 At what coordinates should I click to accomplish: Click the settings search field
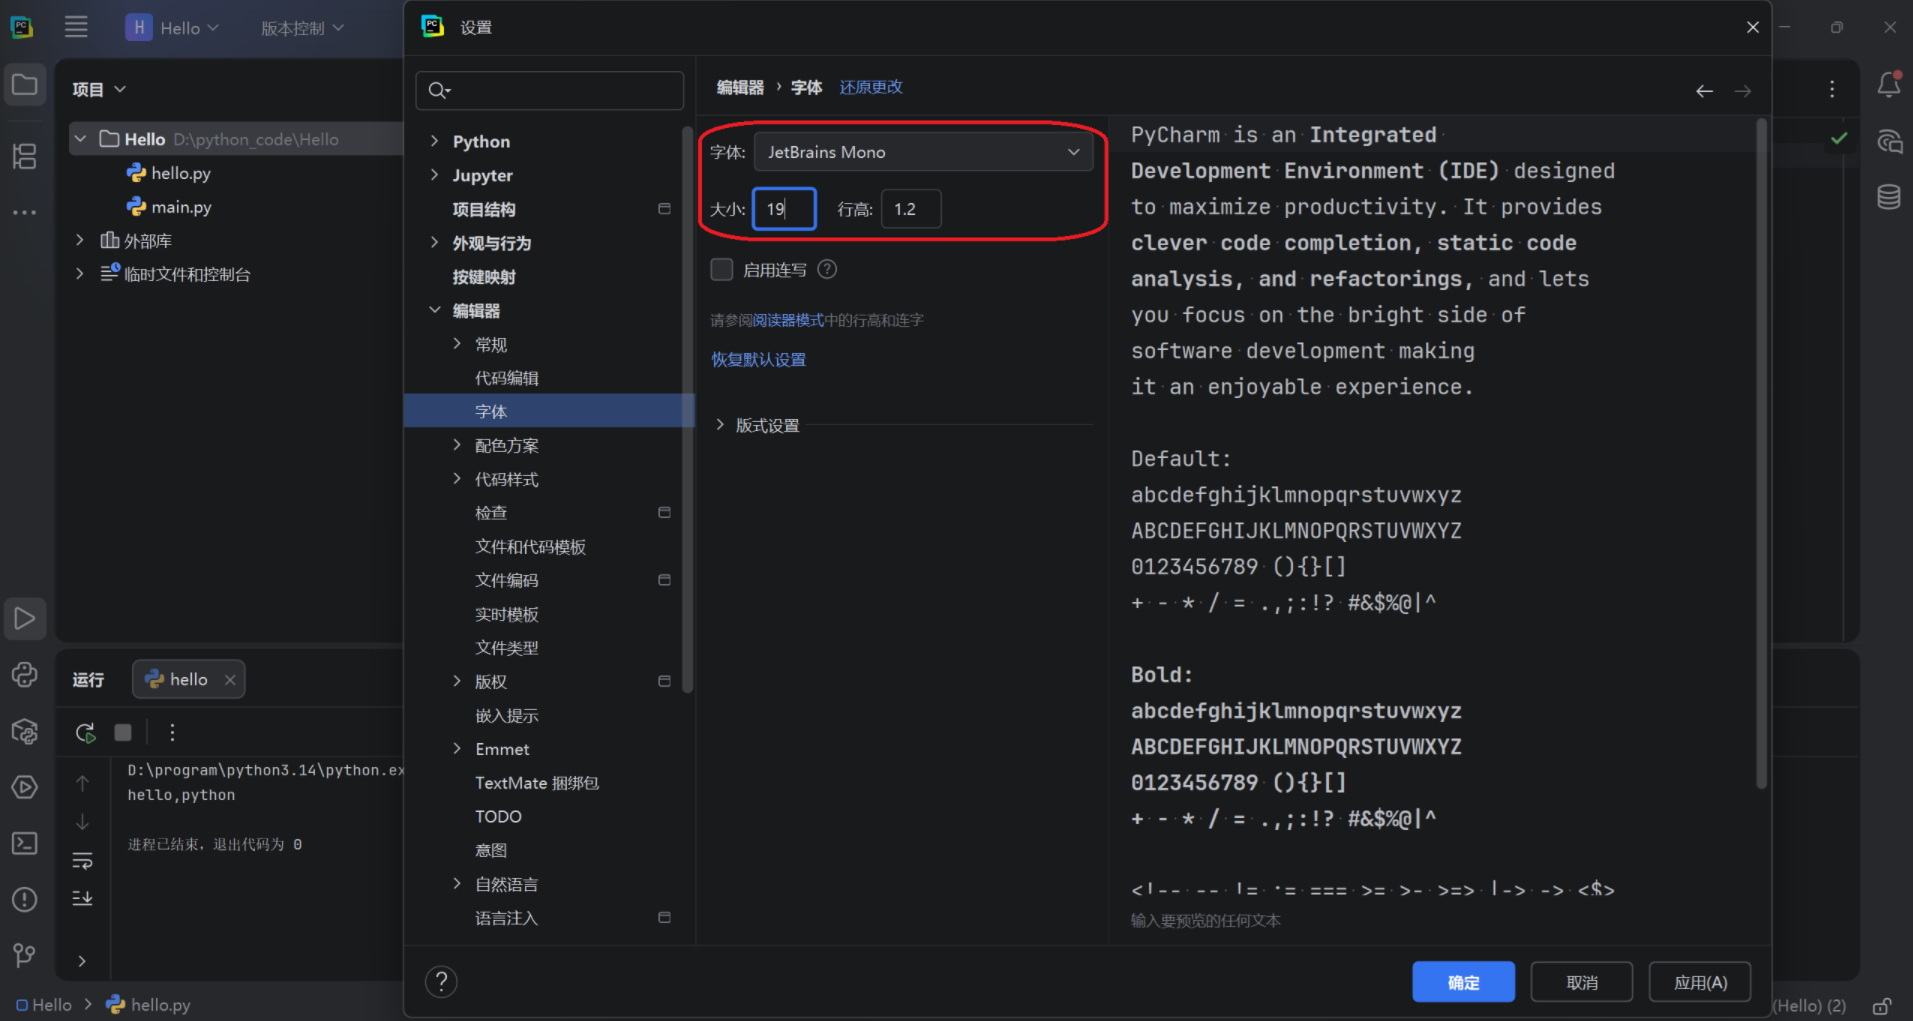(x=550, y=91)
